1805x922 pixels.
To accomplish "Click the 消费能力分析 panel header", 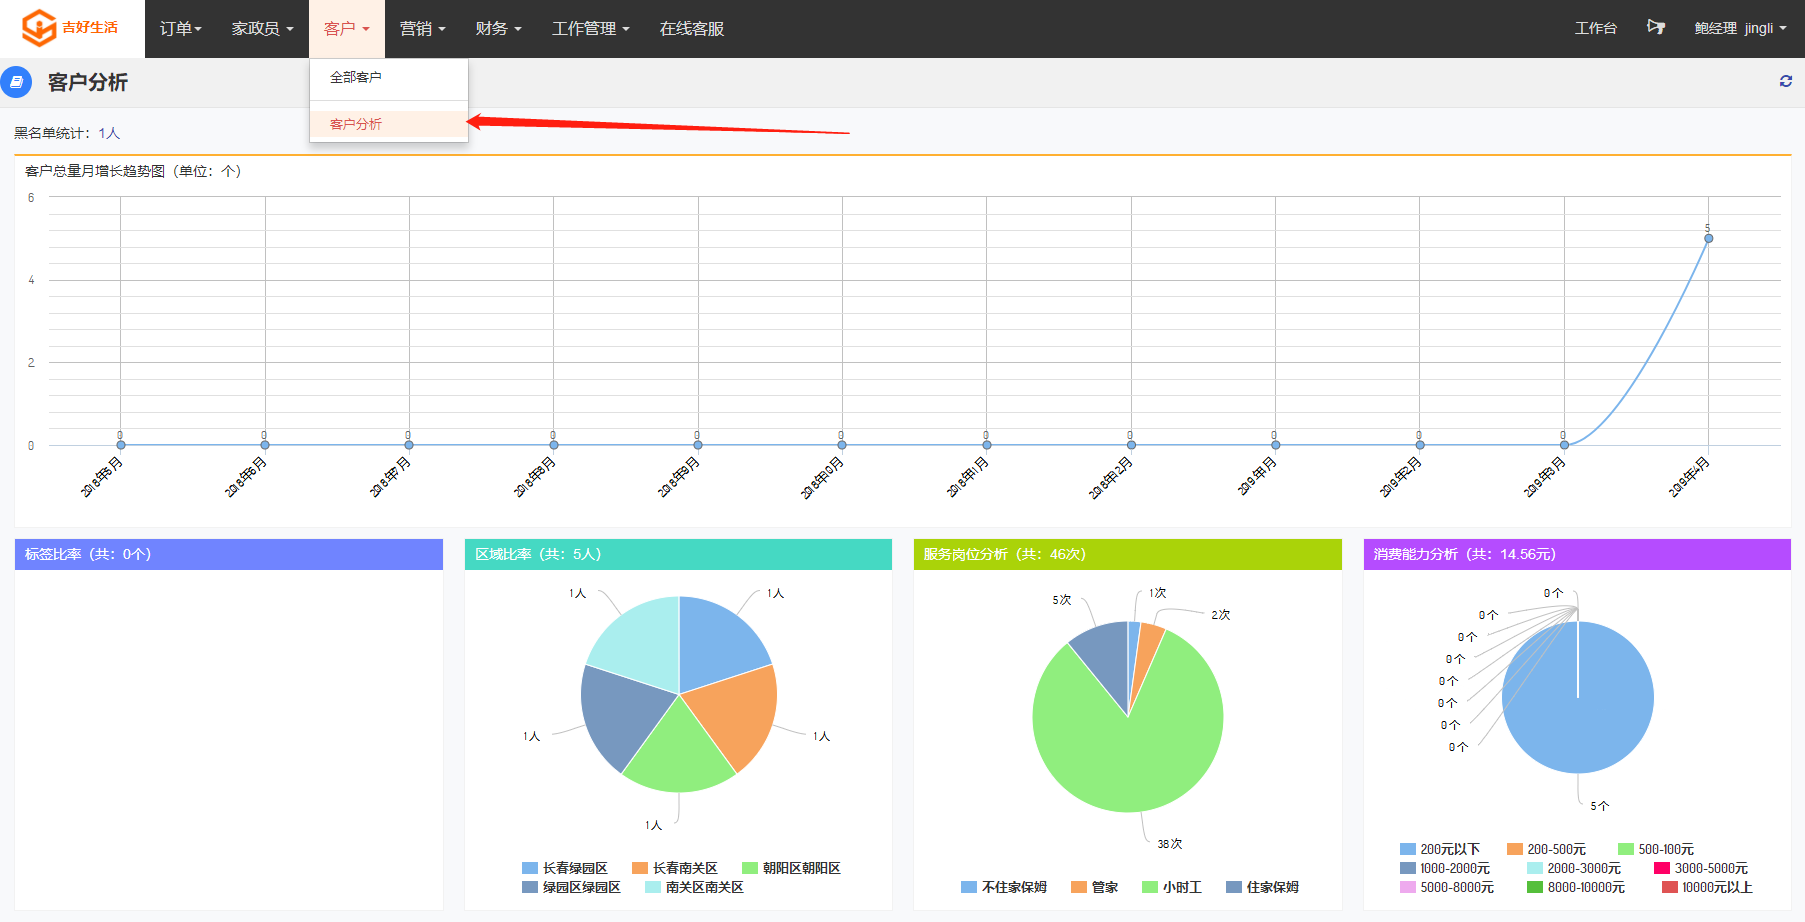I will (x=1577, y=554).
